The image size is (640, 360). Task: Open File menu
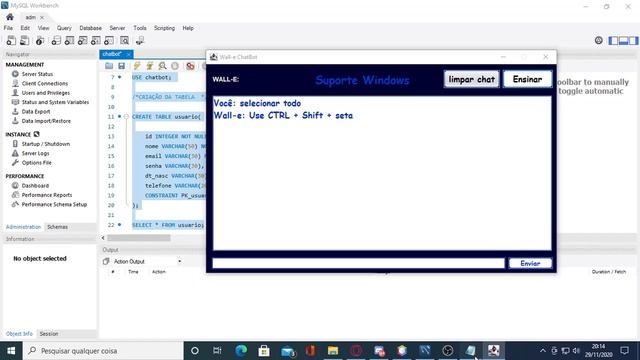pyautogui.click(x=8, y=28)
